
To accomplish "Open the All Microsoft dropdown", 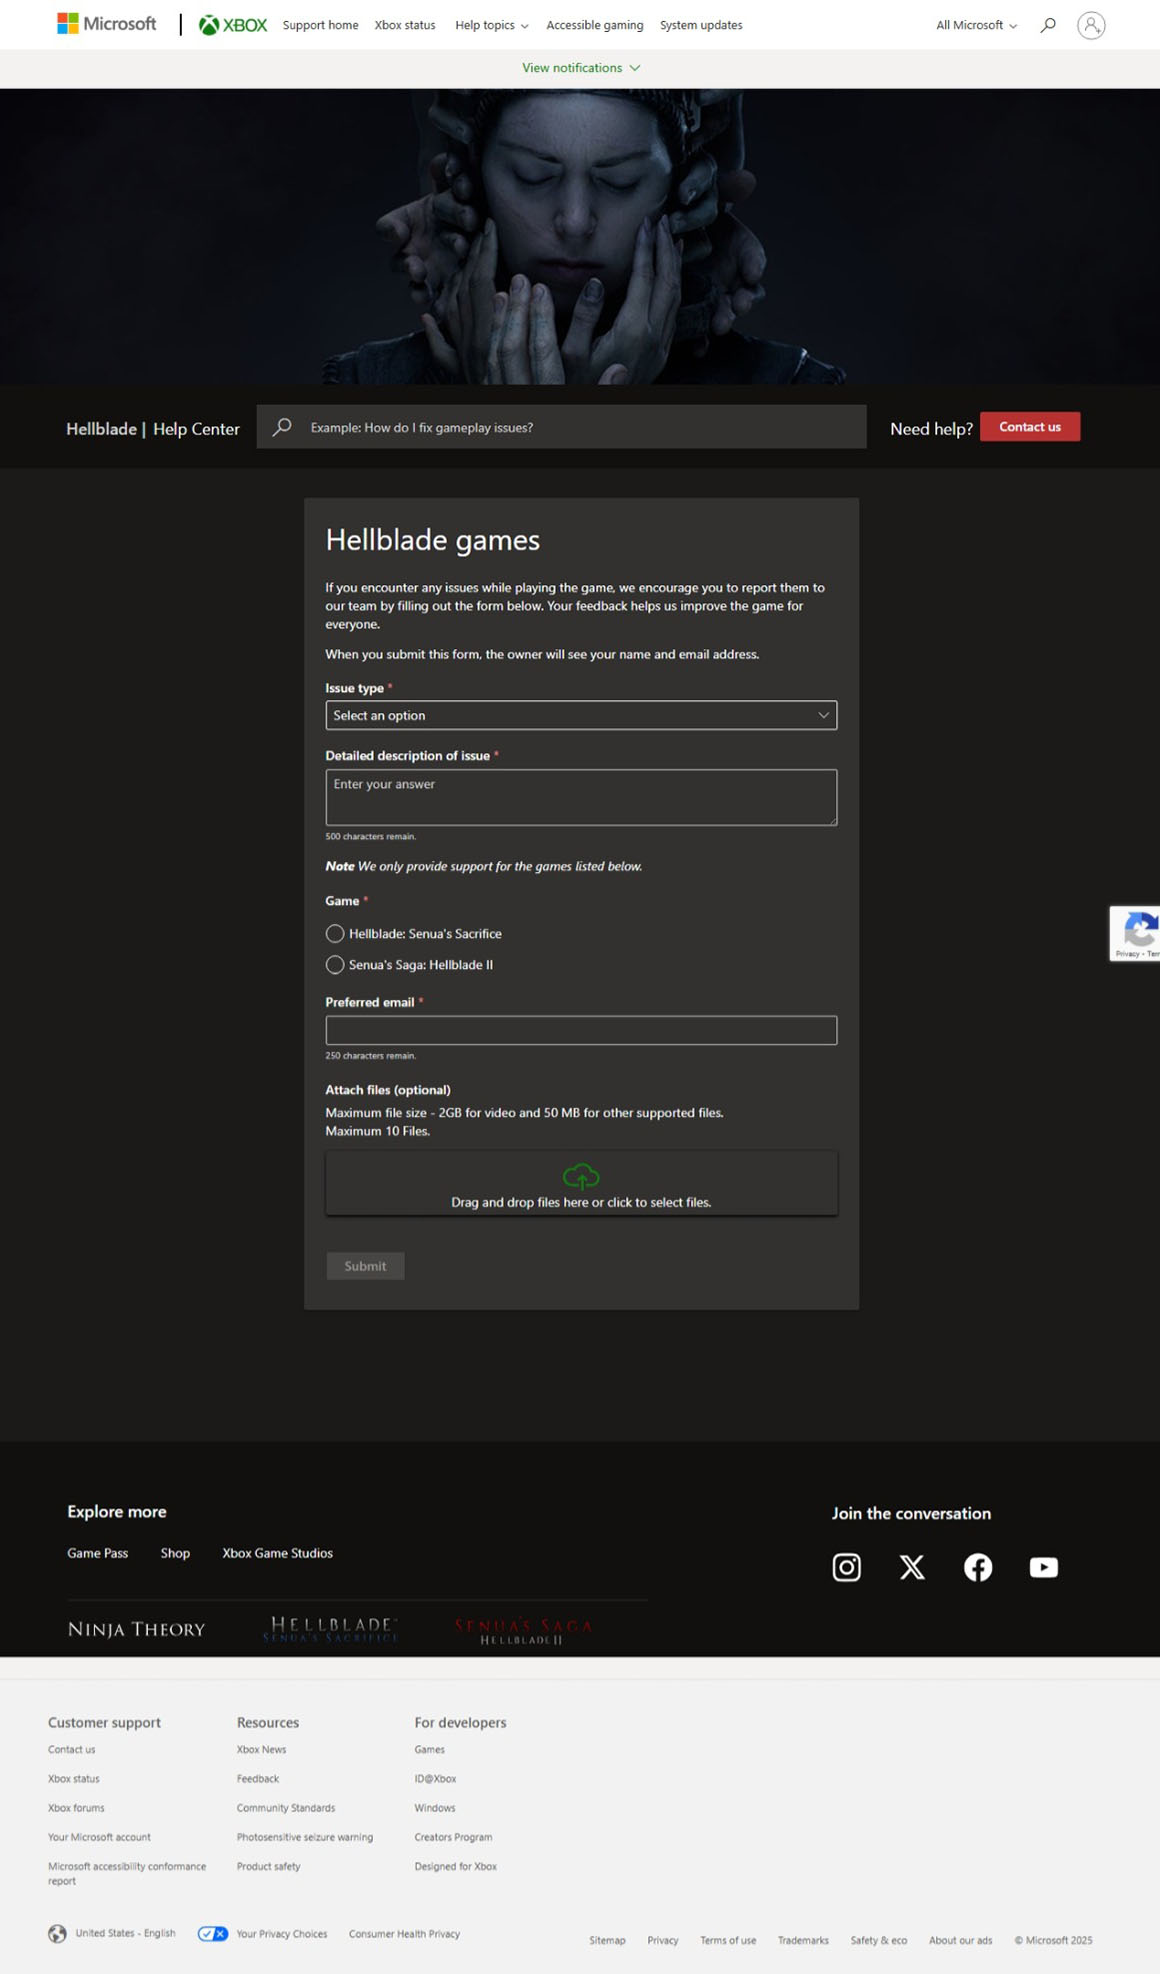I will click(x=976, y=25).
